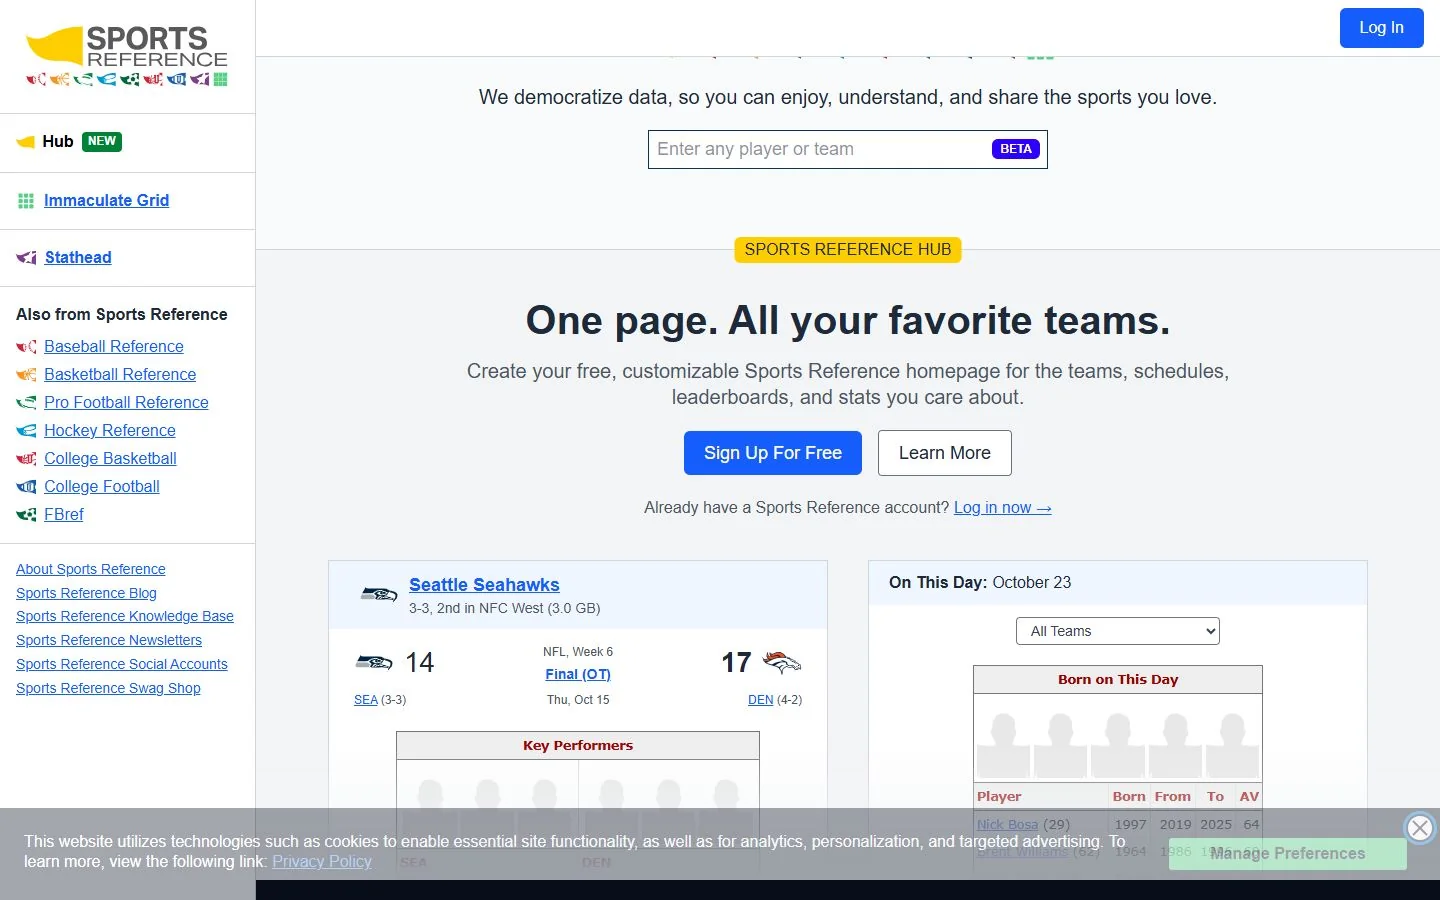Image resolution: width=1440 pixels, height=900 pixels.
Task: Read the Privacy Policy link
Action: coord(322,862)
